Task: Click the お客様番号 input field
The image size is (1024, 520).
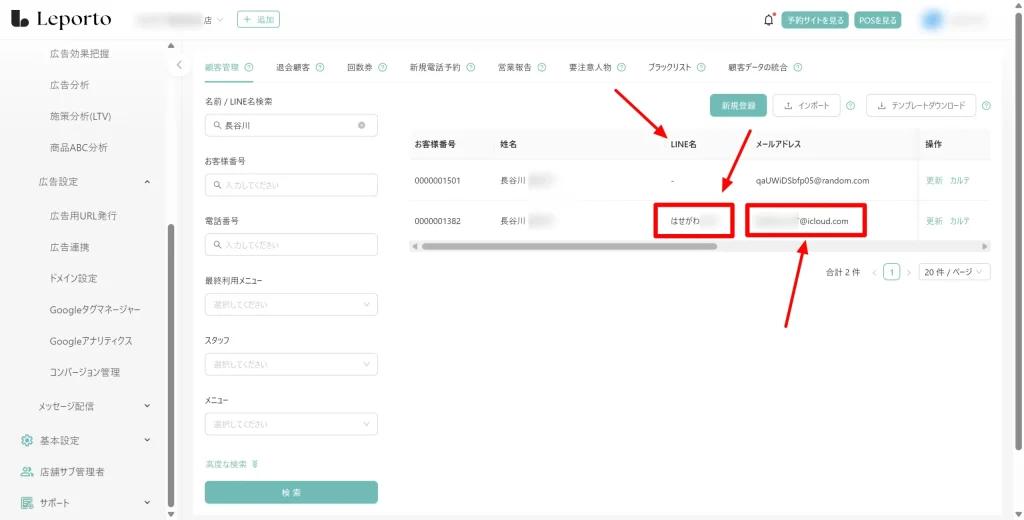Action: pos(291,185)
